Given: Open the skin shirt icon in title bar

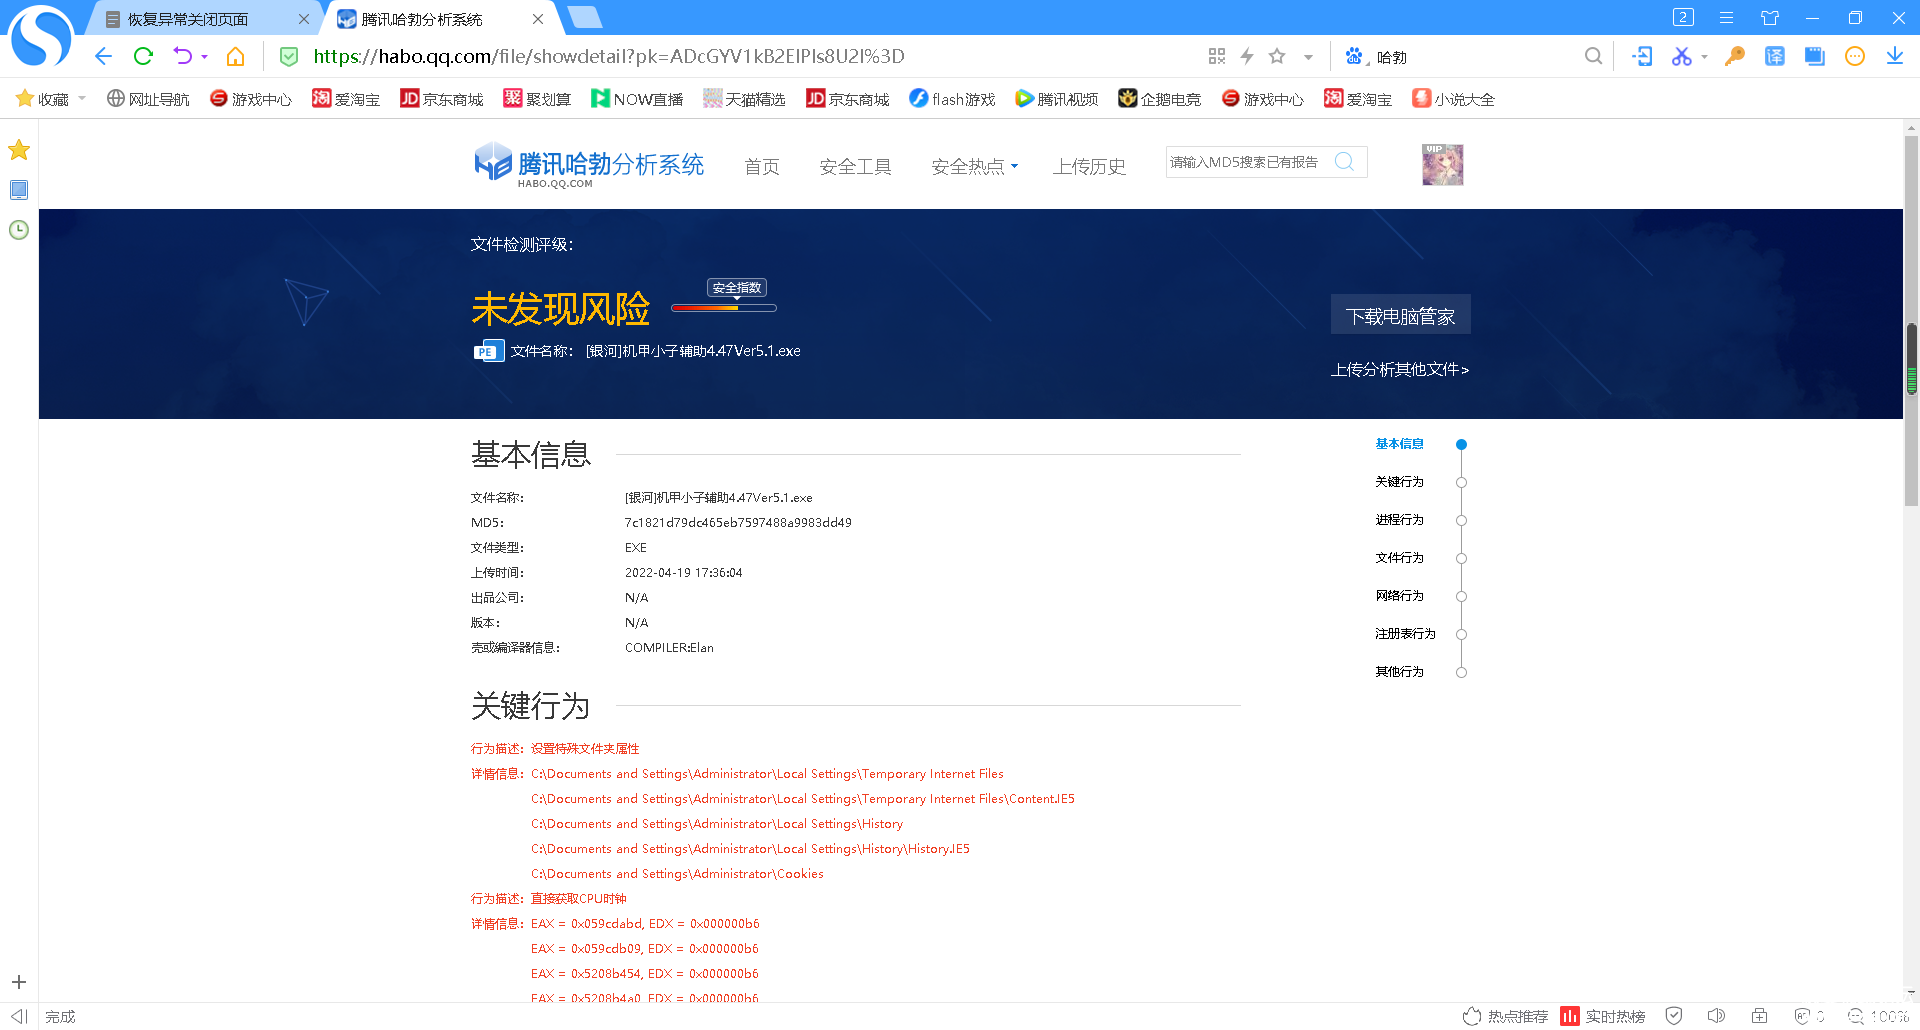Looking at the screenshot, I should [x=1770, y=18].
